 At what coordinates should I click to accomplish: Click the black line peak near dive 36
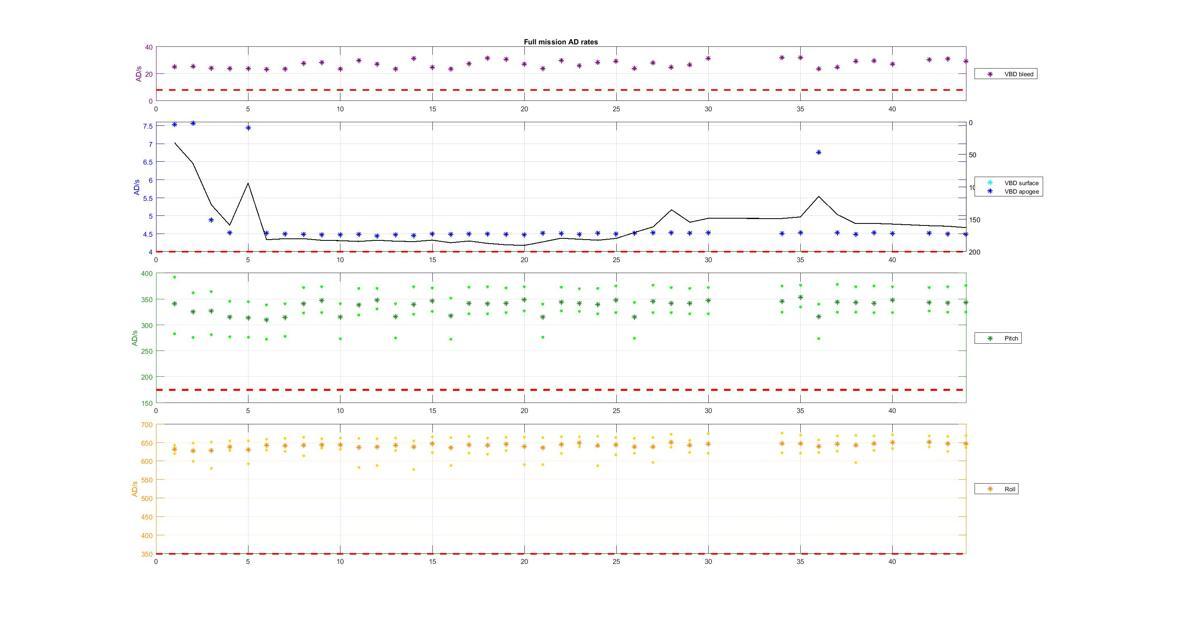[x=819, y=197]
